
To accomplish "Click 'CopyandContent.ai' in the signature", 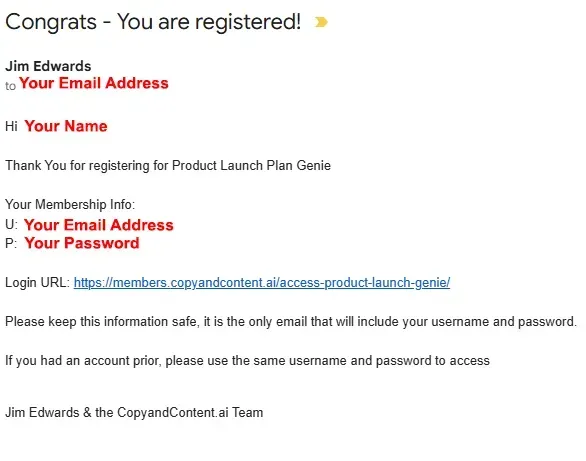I will pyautogui.click(x=173, y=412).
